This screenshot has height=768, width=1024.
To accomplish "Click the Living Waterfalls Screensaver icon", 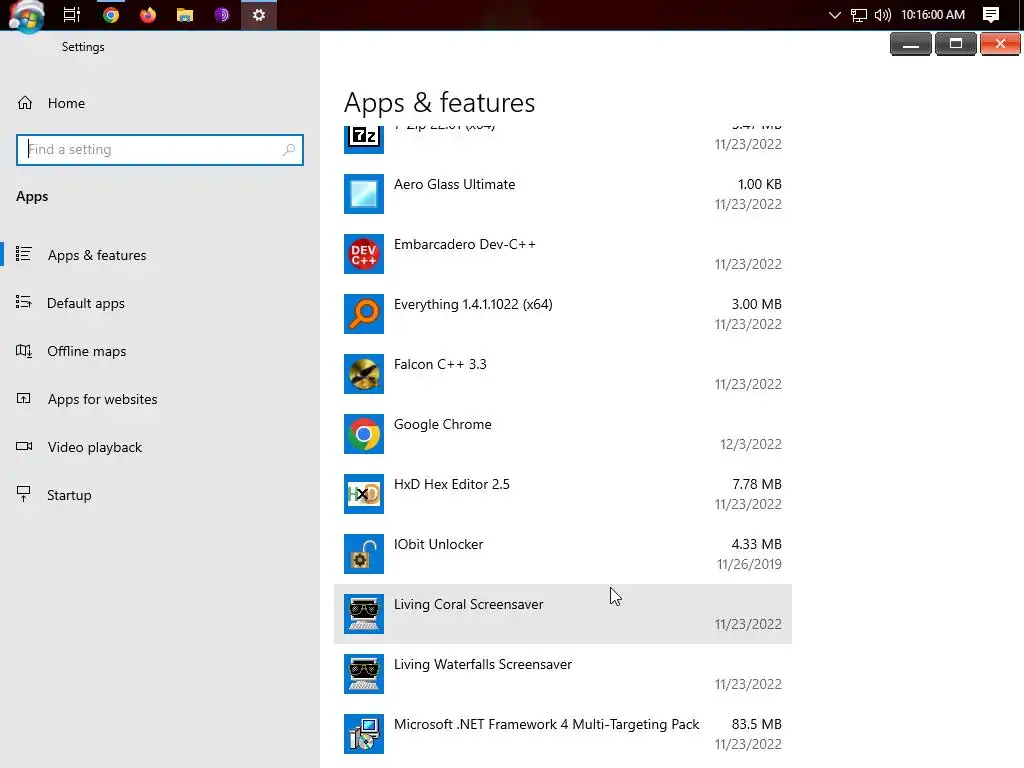I will 364,675.
